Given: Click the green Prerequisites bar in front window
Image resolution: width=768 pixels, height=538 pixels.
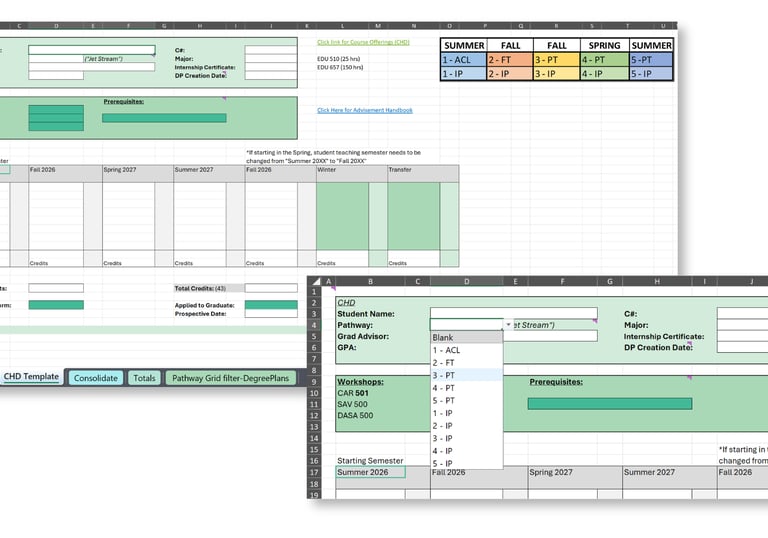Looking at the screenshot, I should pyautogui.click(x=610, y=403).
